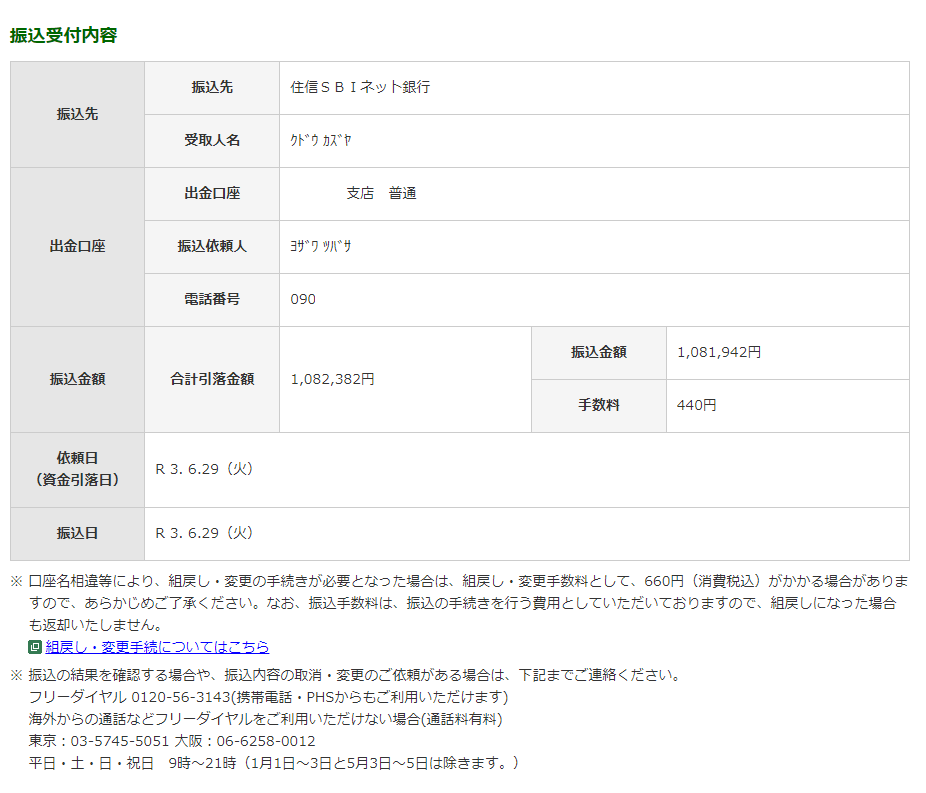
Task: Select toll-free number 0120-56-3143 line
Action: (x=269, y=697)
